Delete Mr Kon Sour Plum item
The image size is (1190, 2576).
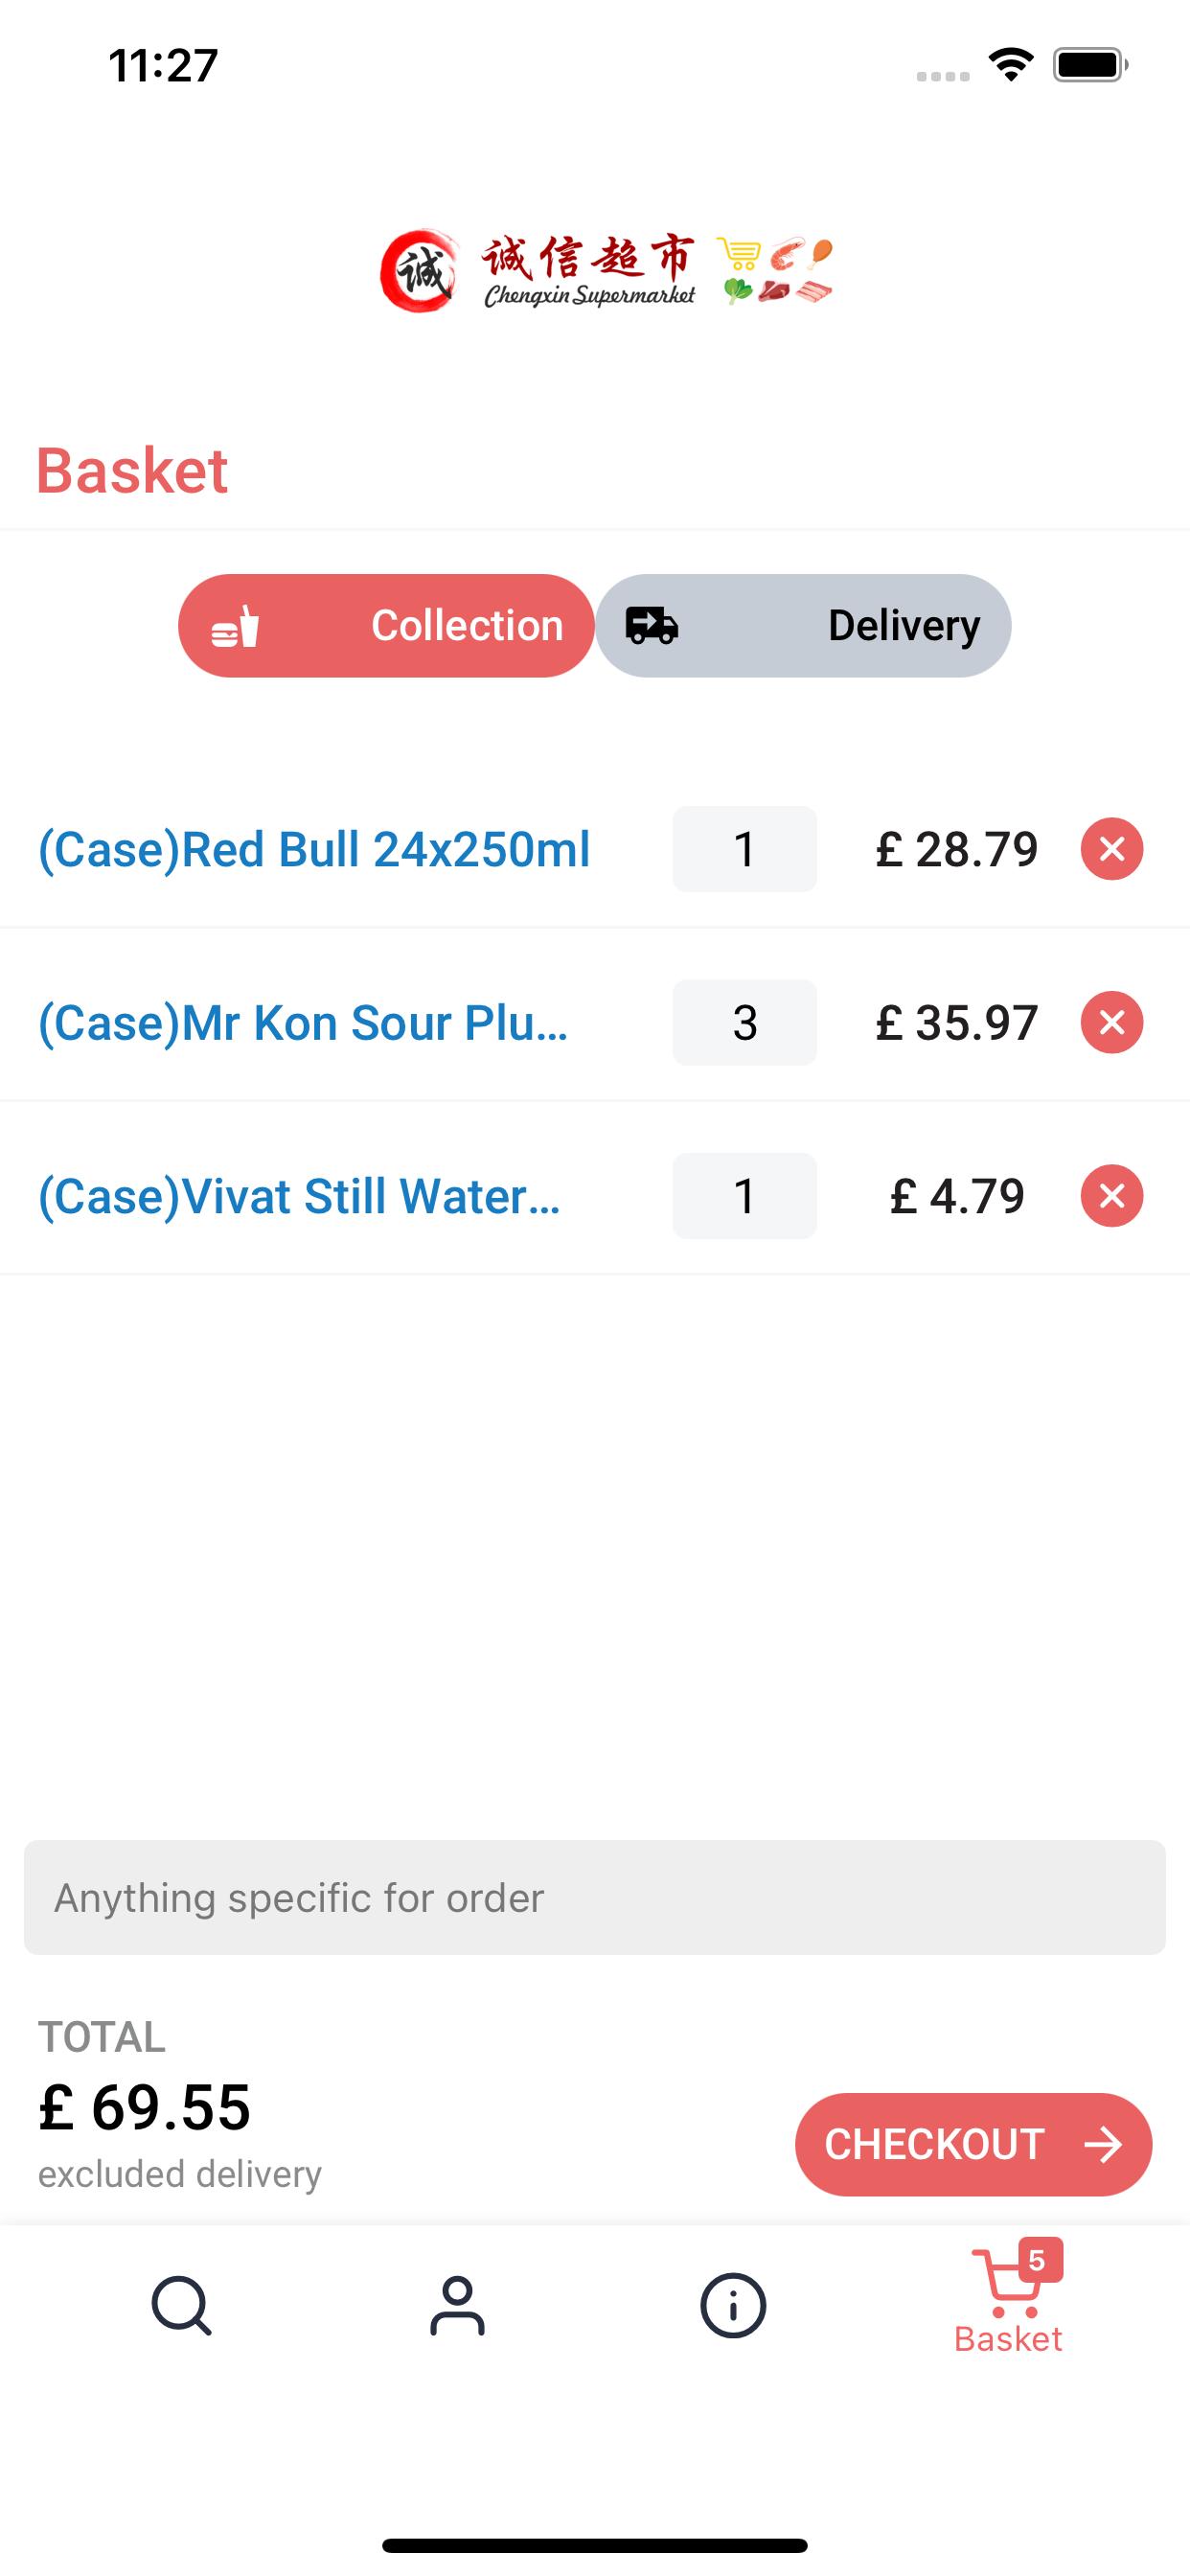[x=1111, y=1022]
